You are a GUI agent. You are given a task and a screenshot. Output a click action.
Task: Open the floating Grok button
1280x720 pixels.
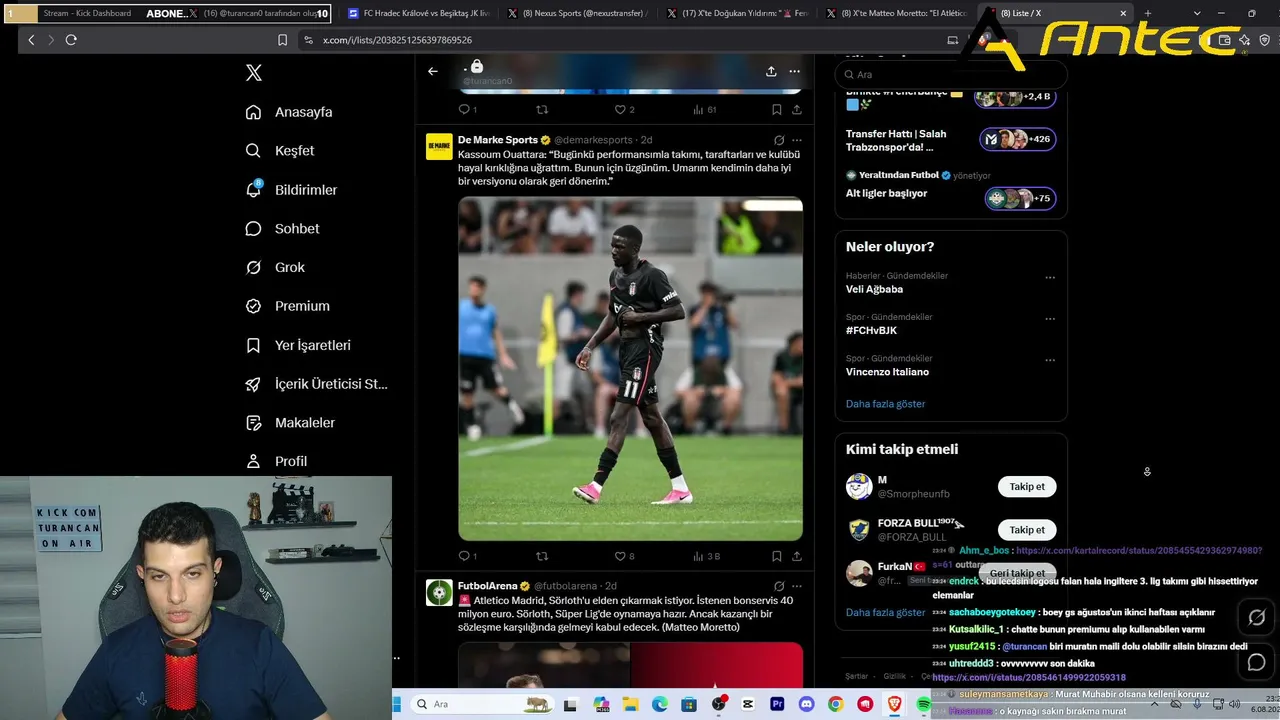click(1257, 618)
